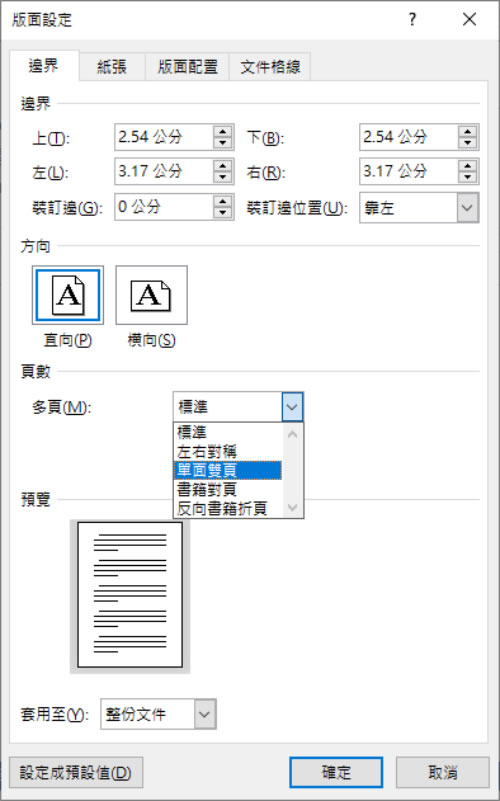The height and width of the screenshot is (801, 500).
Task: Open the 文件格線 tab
Action: click(x=270, y=67)
